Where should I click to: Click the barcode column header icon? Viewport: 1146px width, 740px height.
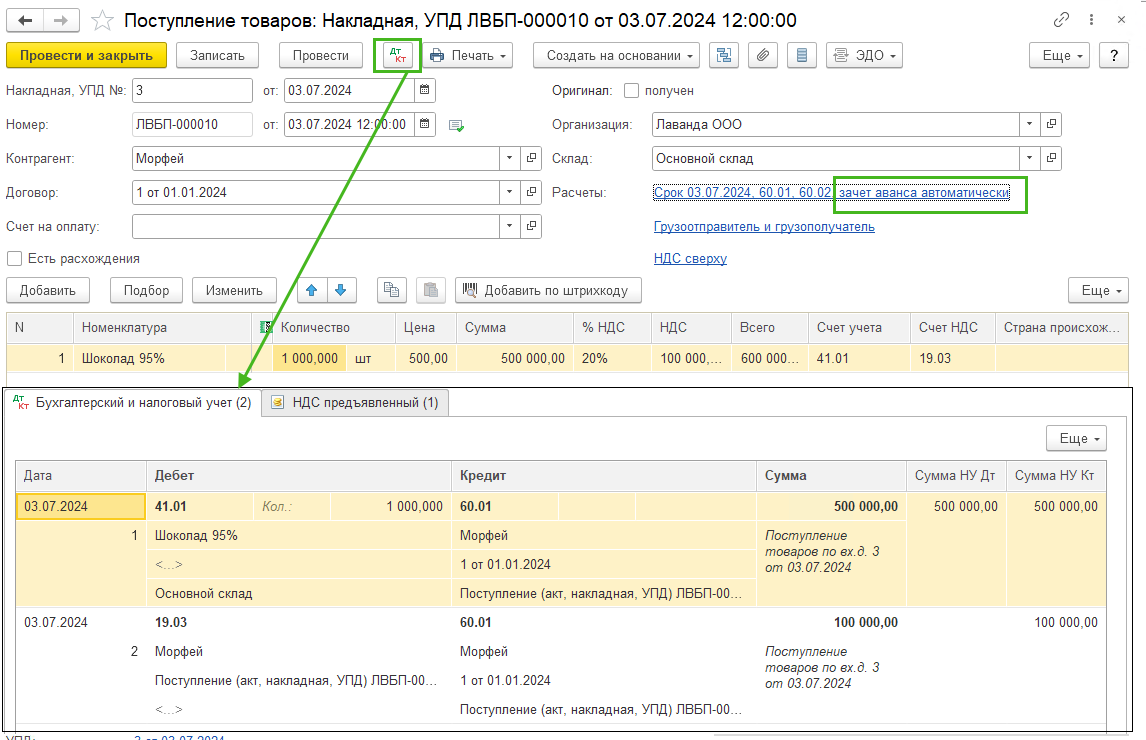[265, 328]
